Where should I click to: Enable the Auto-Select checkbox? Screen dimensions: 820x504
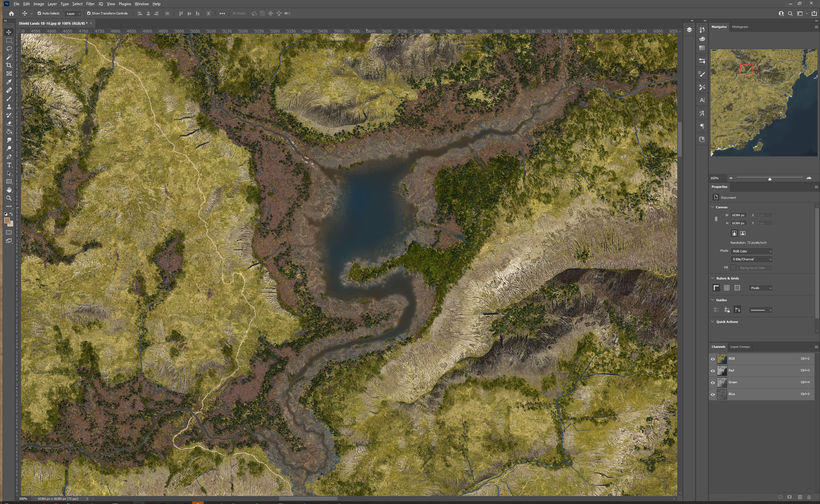(x=39, y=13)
